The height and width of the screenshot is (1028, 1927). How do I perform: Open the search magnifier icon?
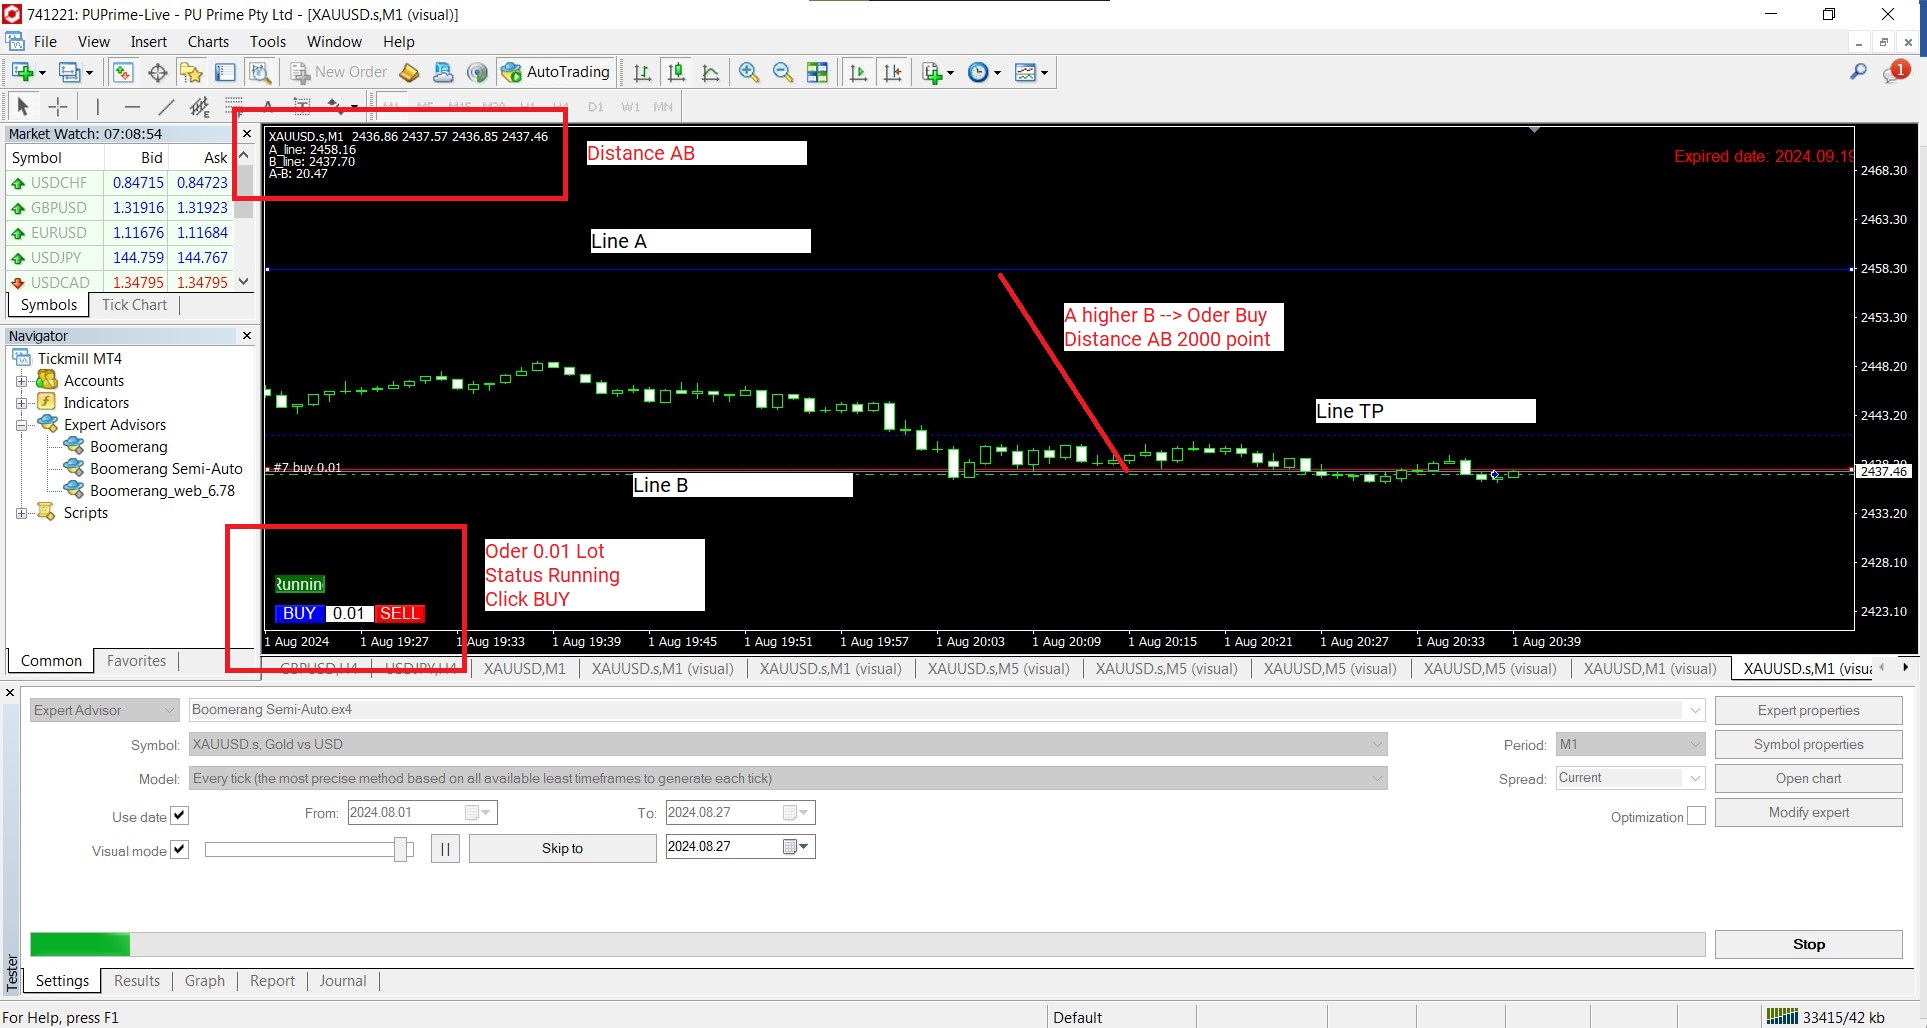click(1858, 72)
